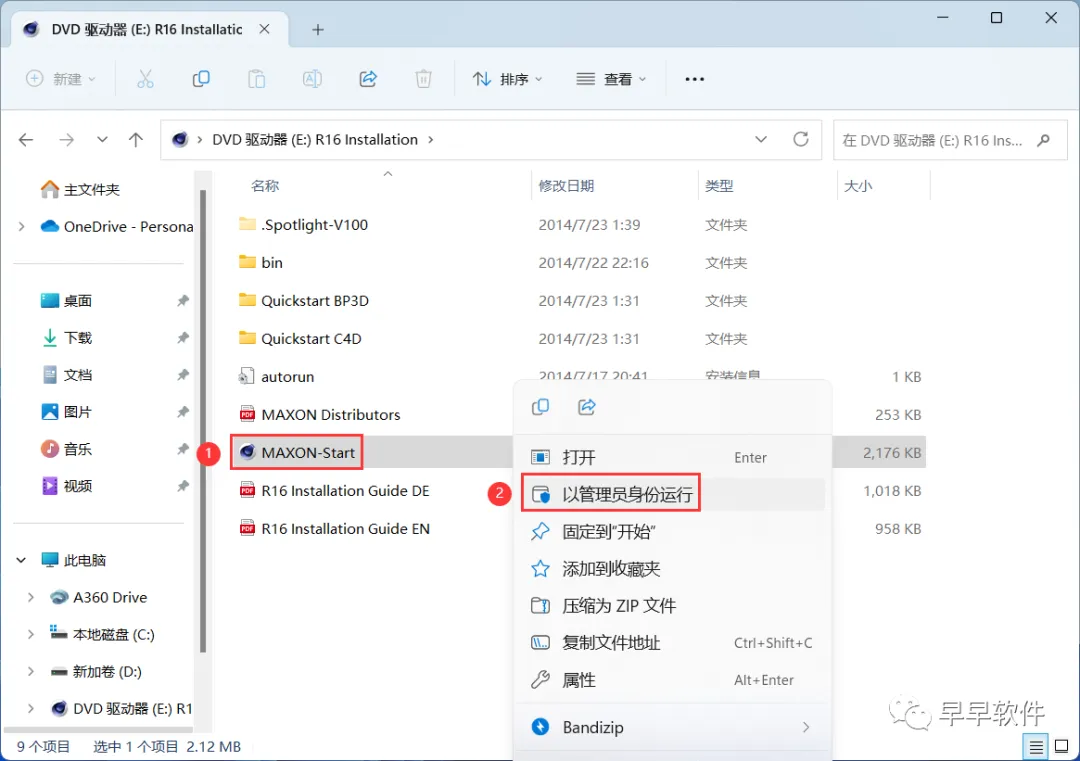Expand the DVD 驱动器 (E:) tree node
This screenshot has width=1080, height=761.
point(30,709)
